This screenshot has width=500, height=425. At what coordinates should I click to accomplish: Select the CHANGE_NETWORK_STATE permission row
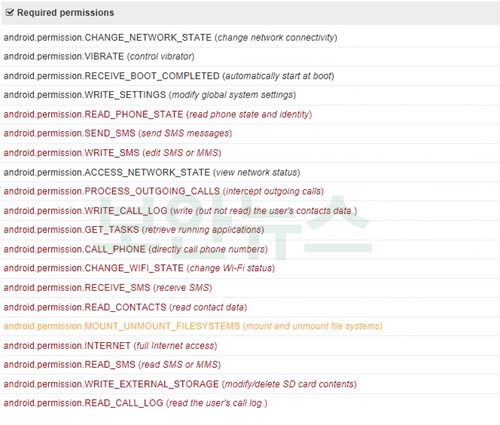(250, 37)
